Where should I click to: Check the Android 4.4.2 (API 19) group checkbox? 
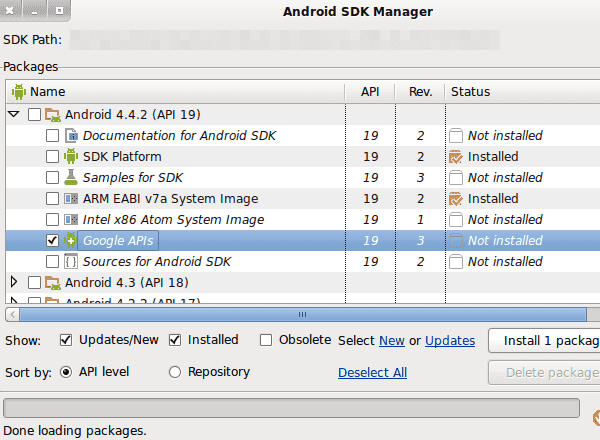point(34,114)
